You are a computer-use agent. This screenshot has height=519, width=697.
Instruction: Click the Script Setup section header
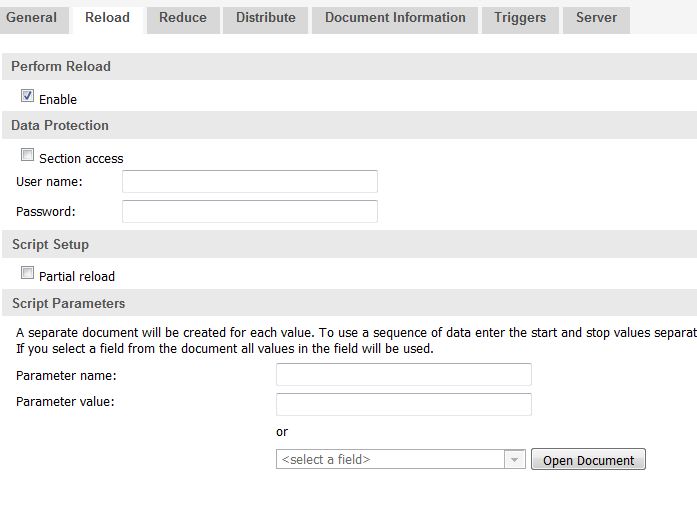(x=50, y=244)
